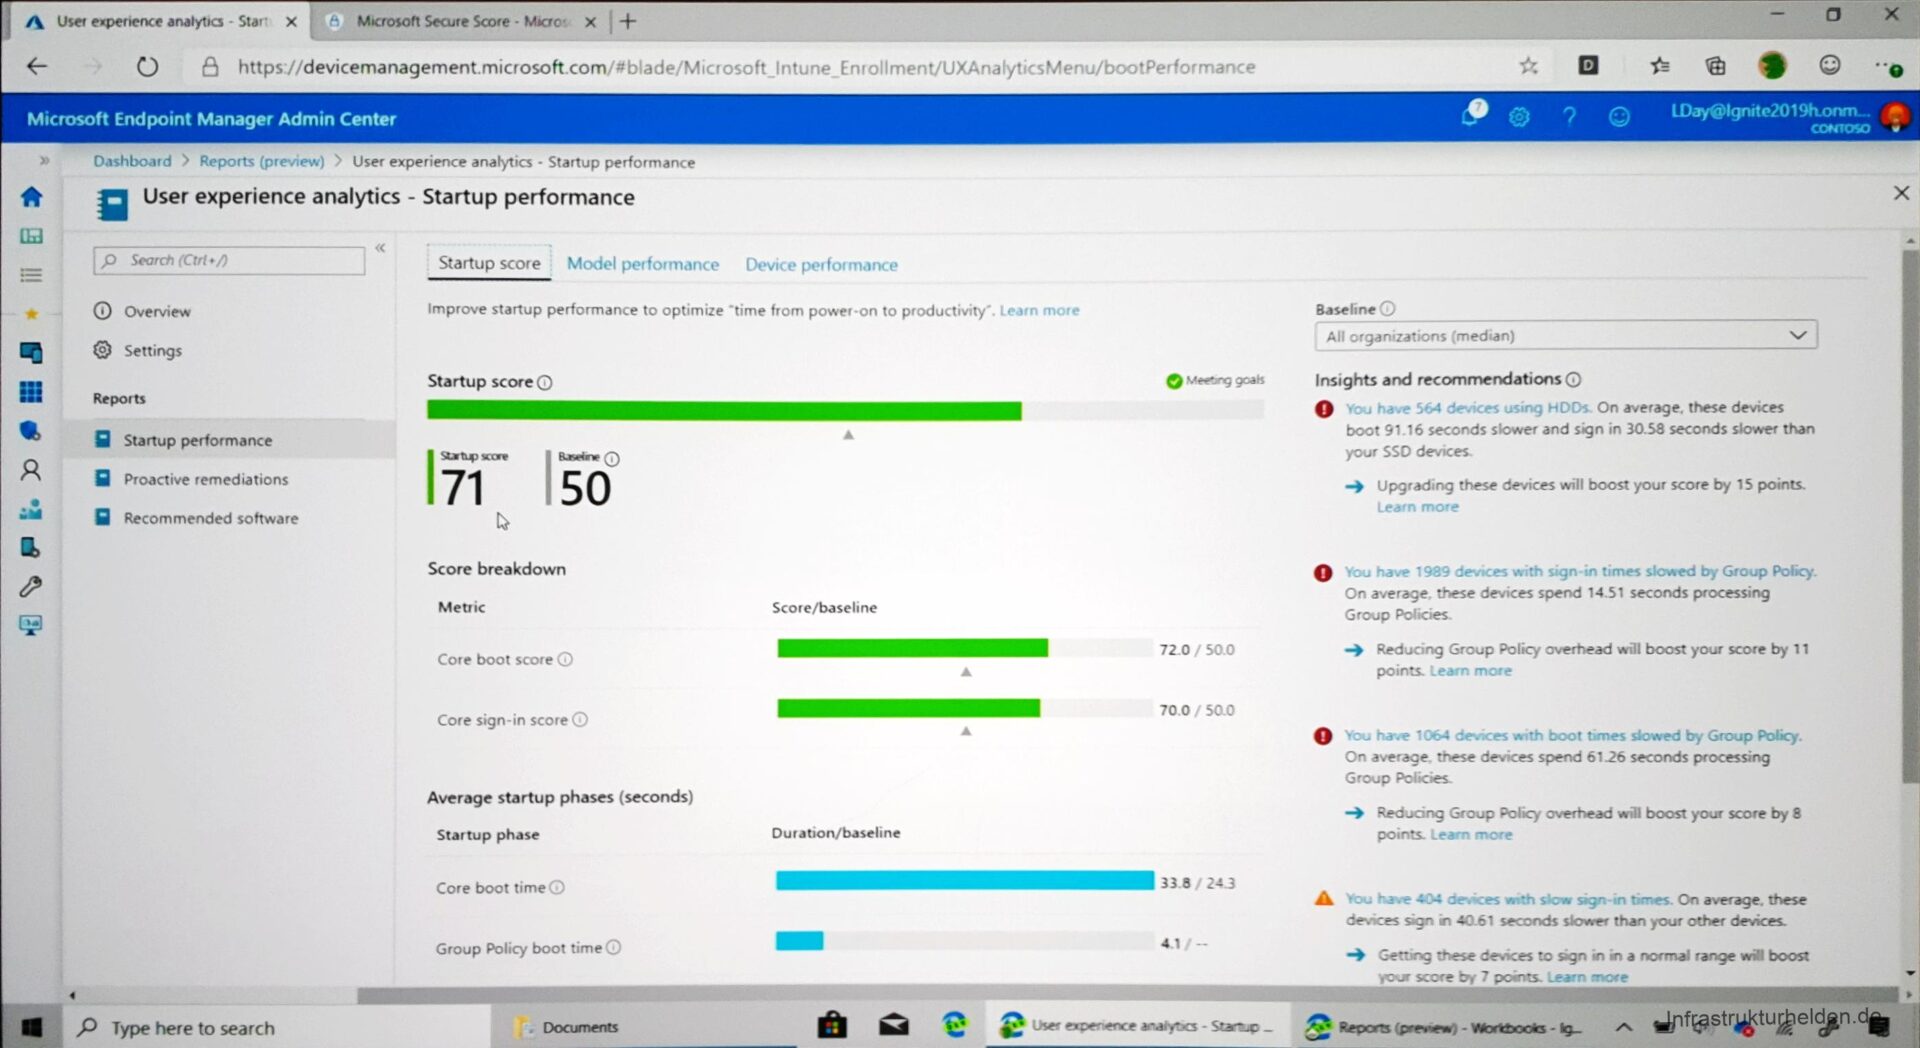Click the green Startup score progress bar
The height and width of the screenshot is (1048, 1920).
click(724, 410)
